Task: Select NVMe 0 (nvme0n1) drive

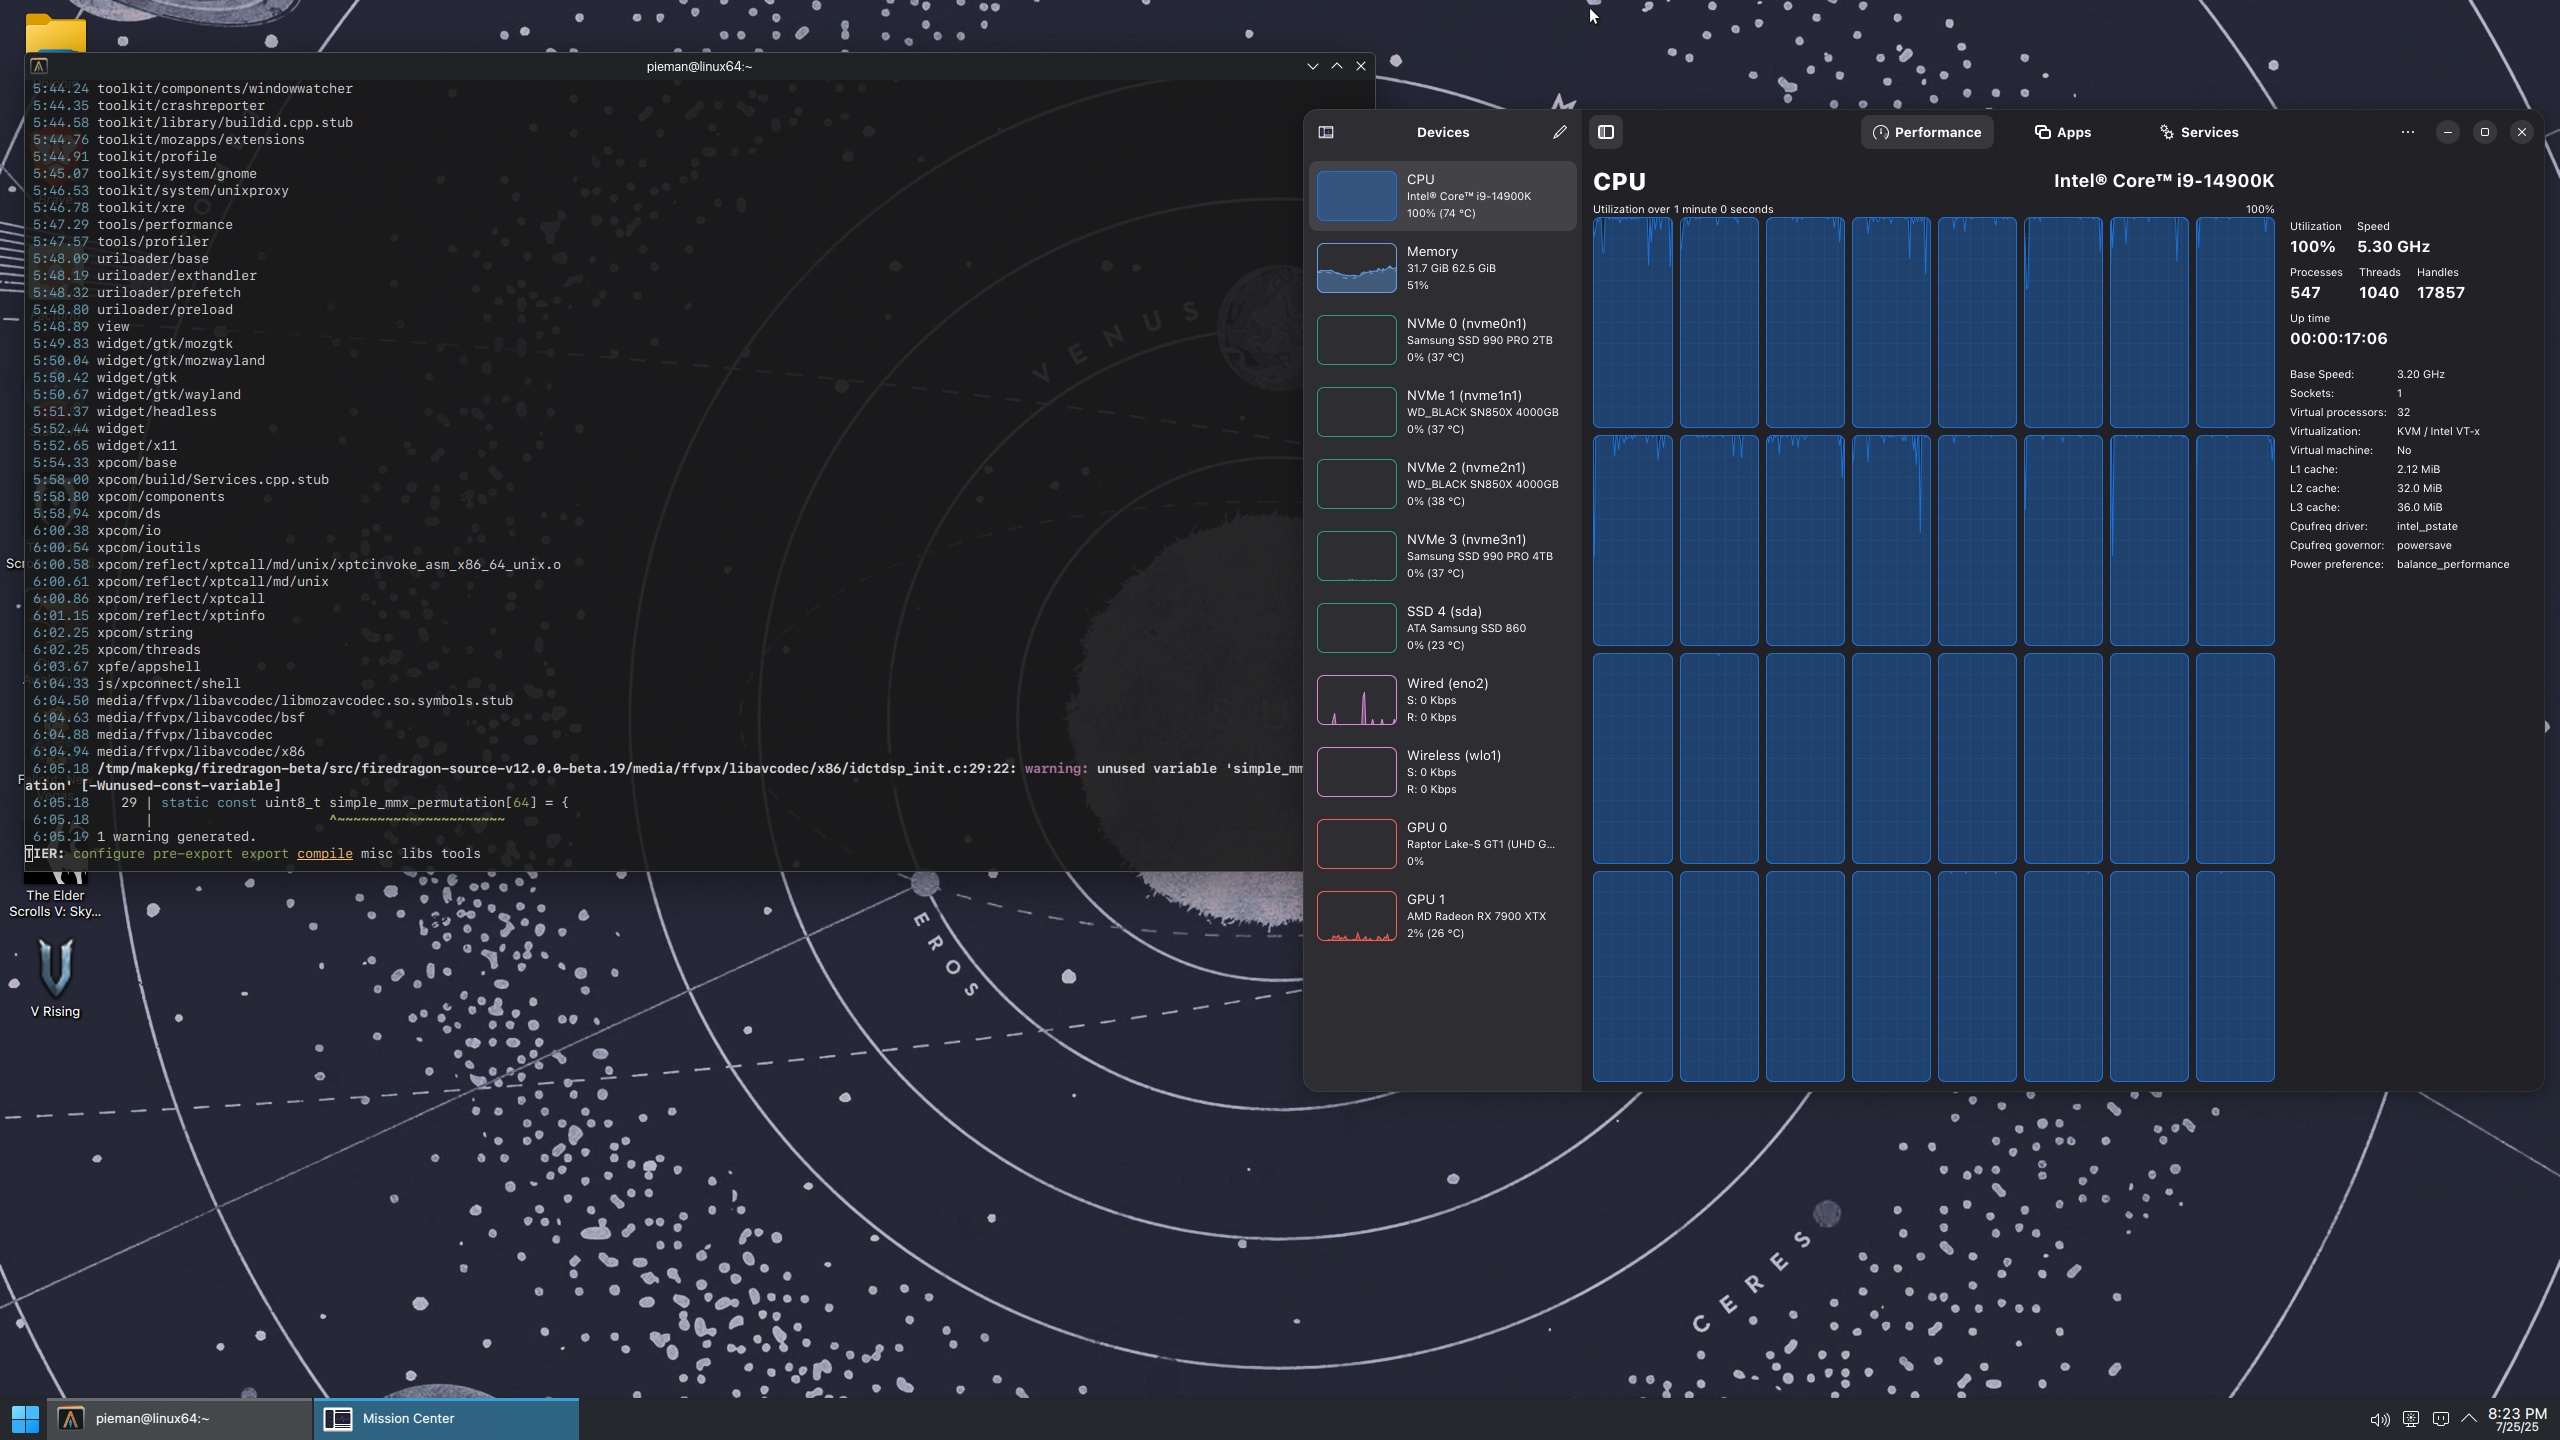Action: (1442, 340)
